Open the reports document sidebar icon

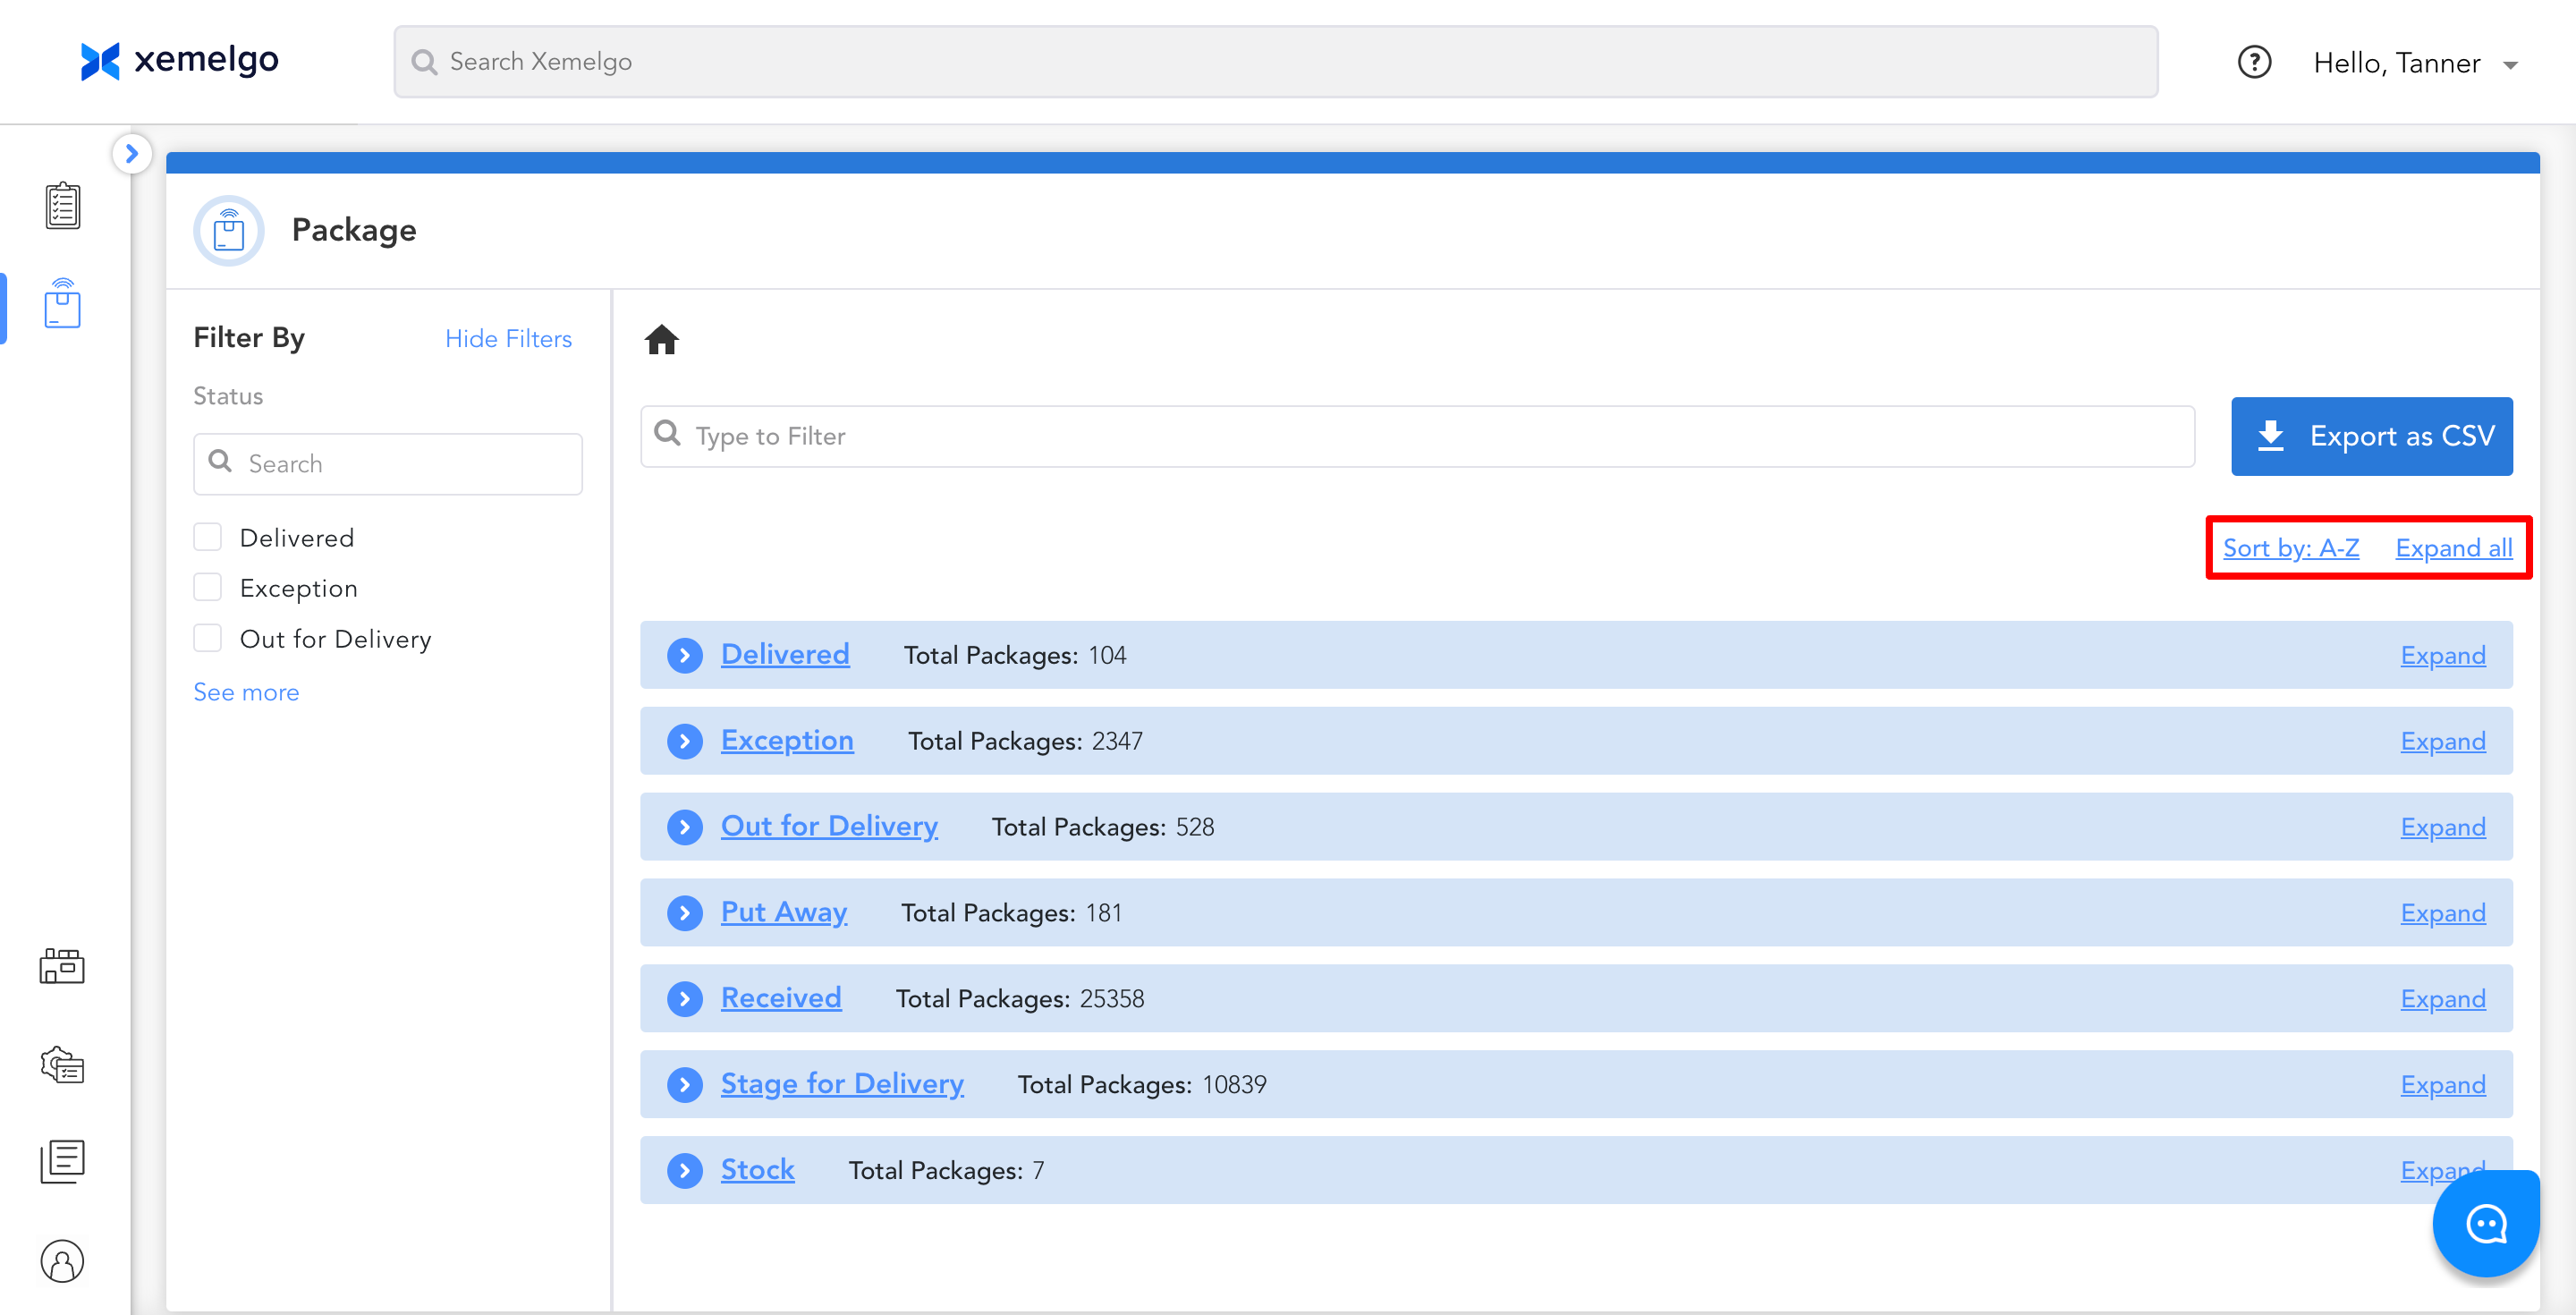click(x=62, y=1162)
